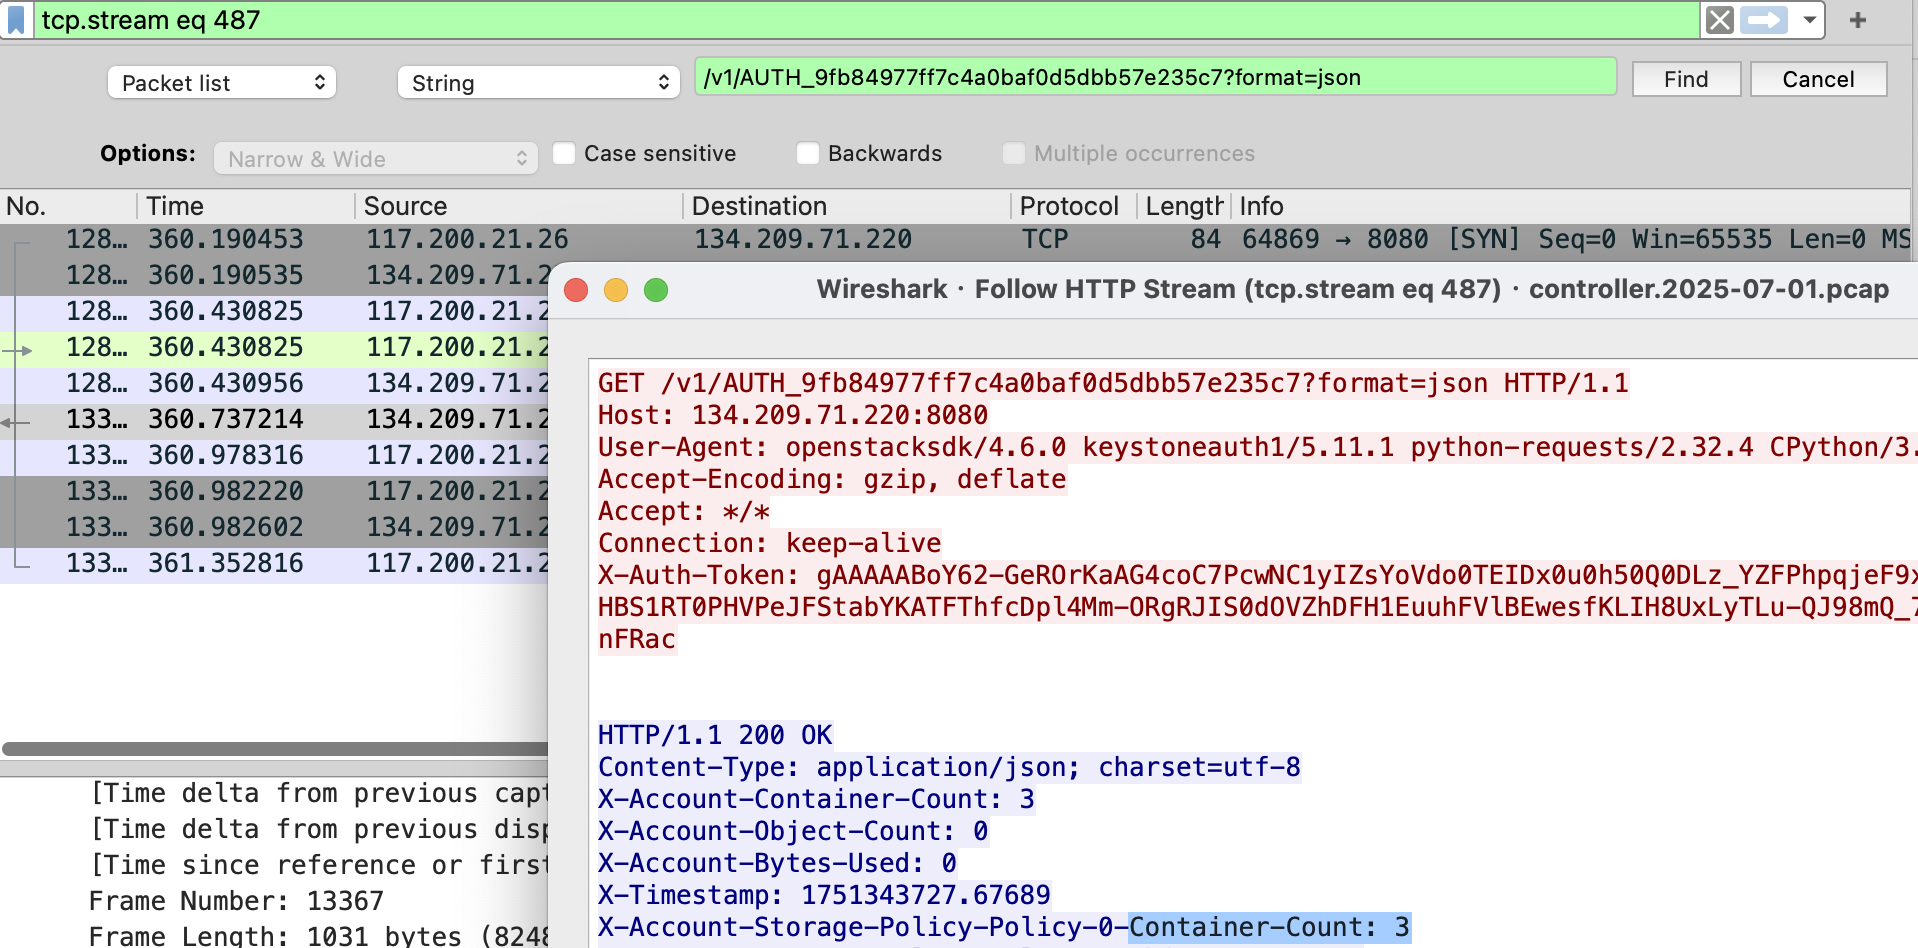
Task: Open the display filter history dropdown arrow
Action: (x=1809, y=20)
